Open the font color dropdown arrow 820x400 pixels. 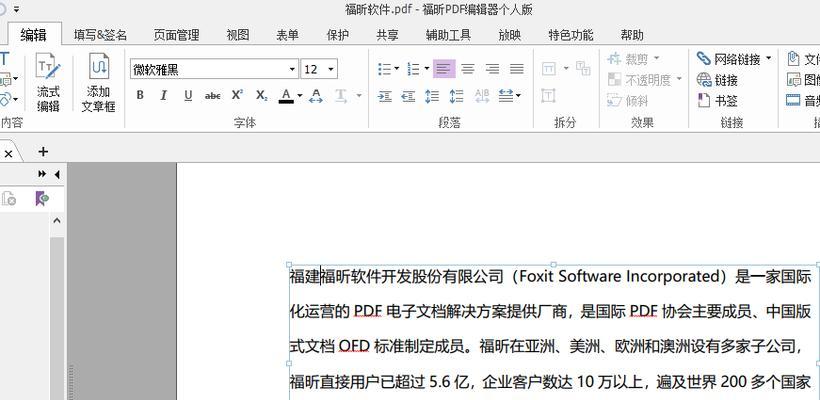pos(300,96)
